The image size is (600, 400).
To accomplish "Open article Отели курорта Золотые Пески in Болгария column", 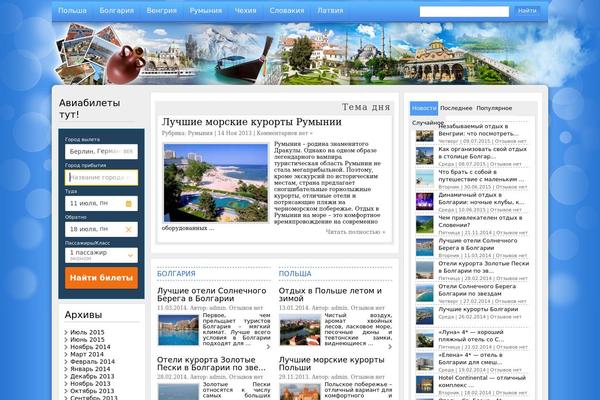I will (211, 363).
